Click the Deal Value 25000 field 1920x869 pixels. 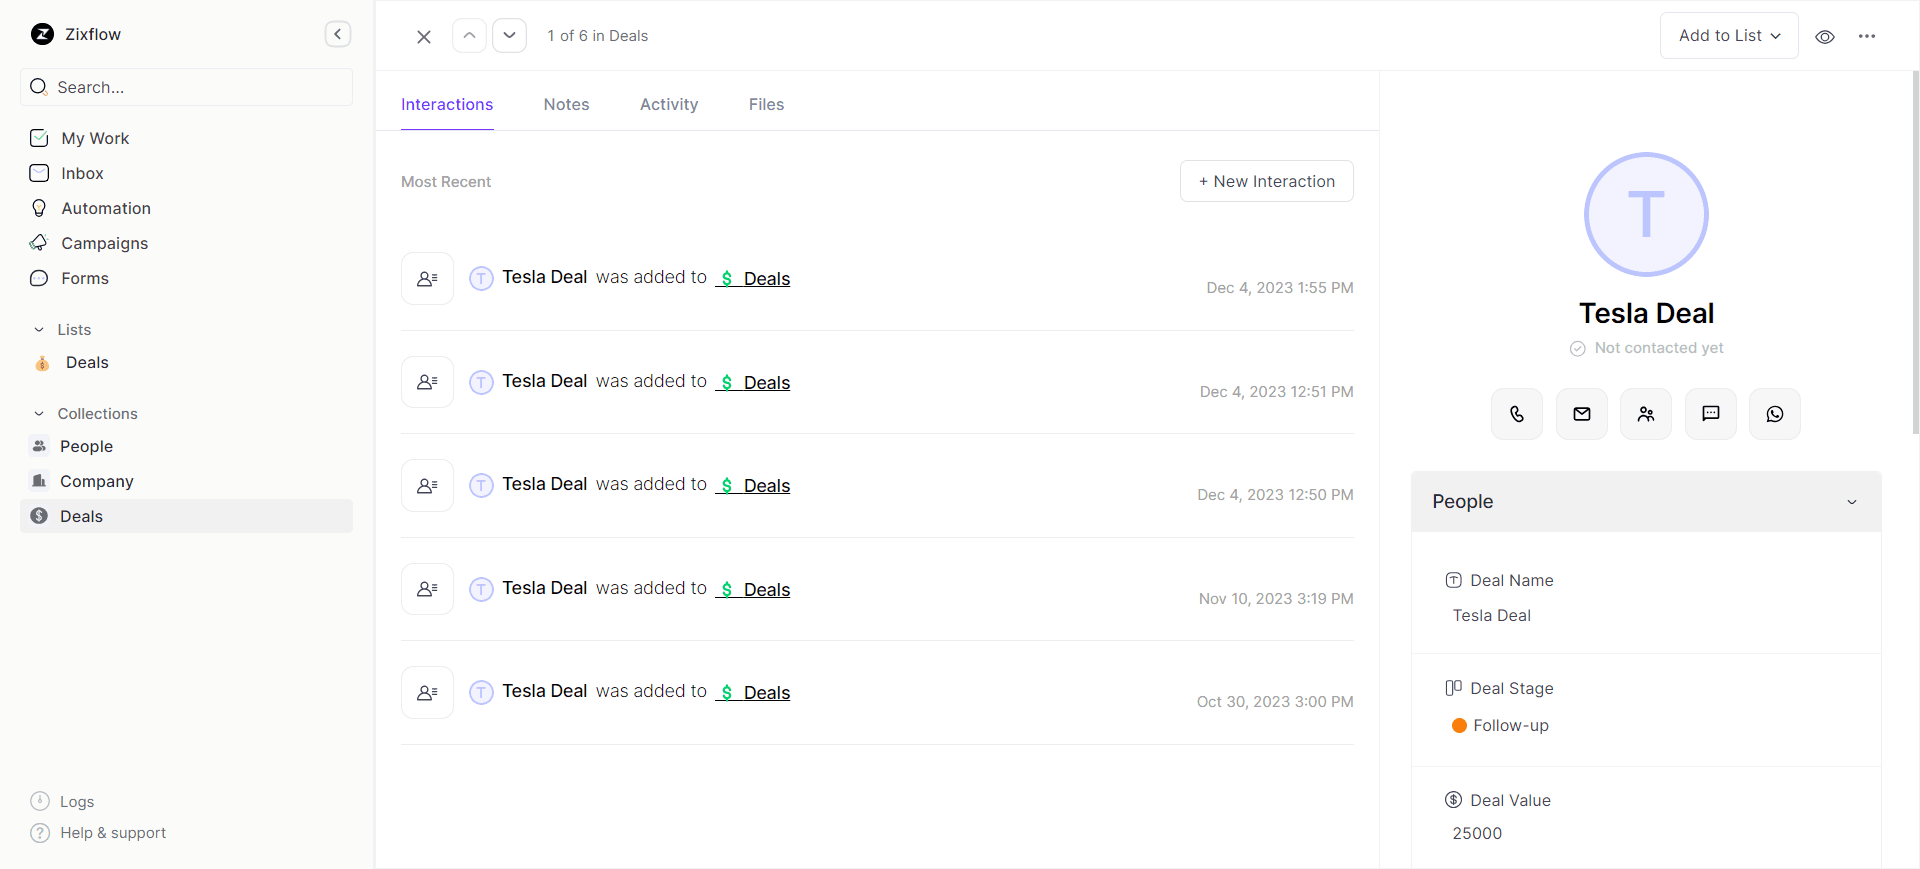(1477, 833)
